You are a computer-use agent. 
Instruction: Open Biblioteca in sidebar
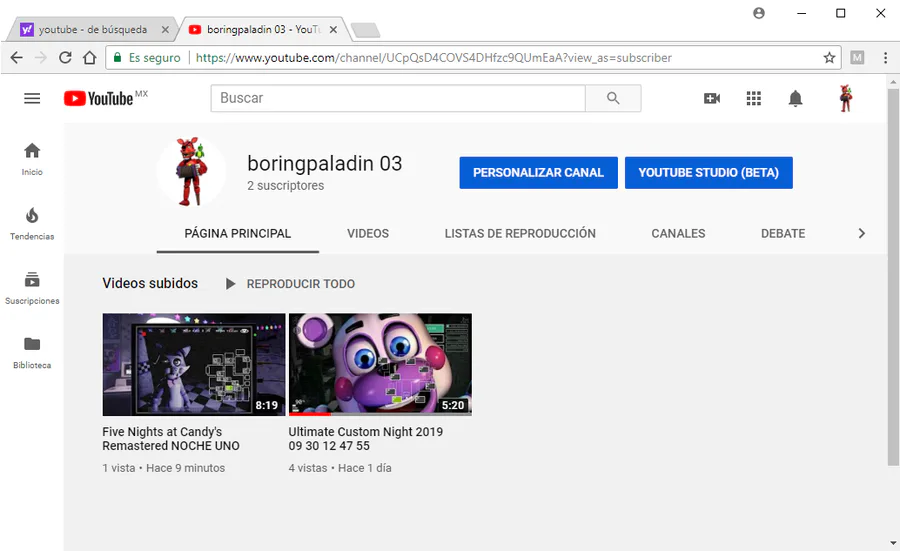pyautogui.click(x=32, y=352)
